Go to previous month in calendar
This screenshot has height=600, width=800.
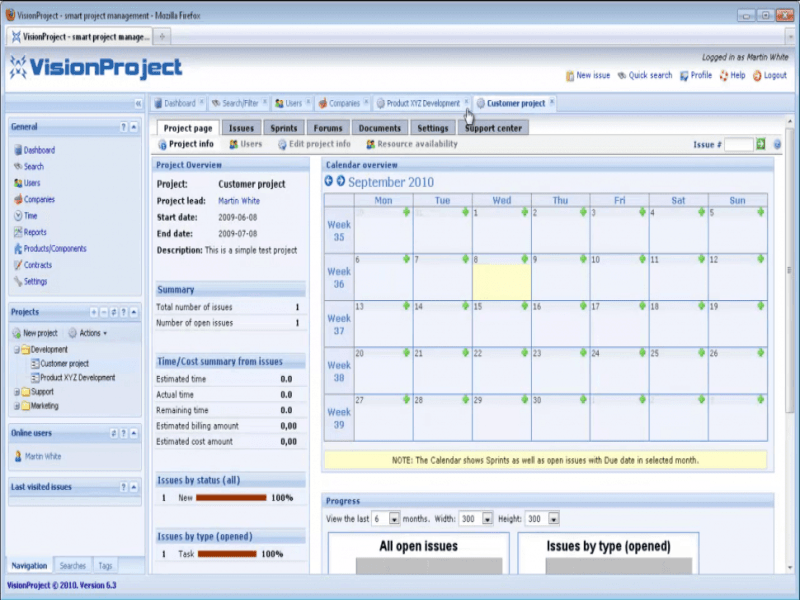[329, 182]
